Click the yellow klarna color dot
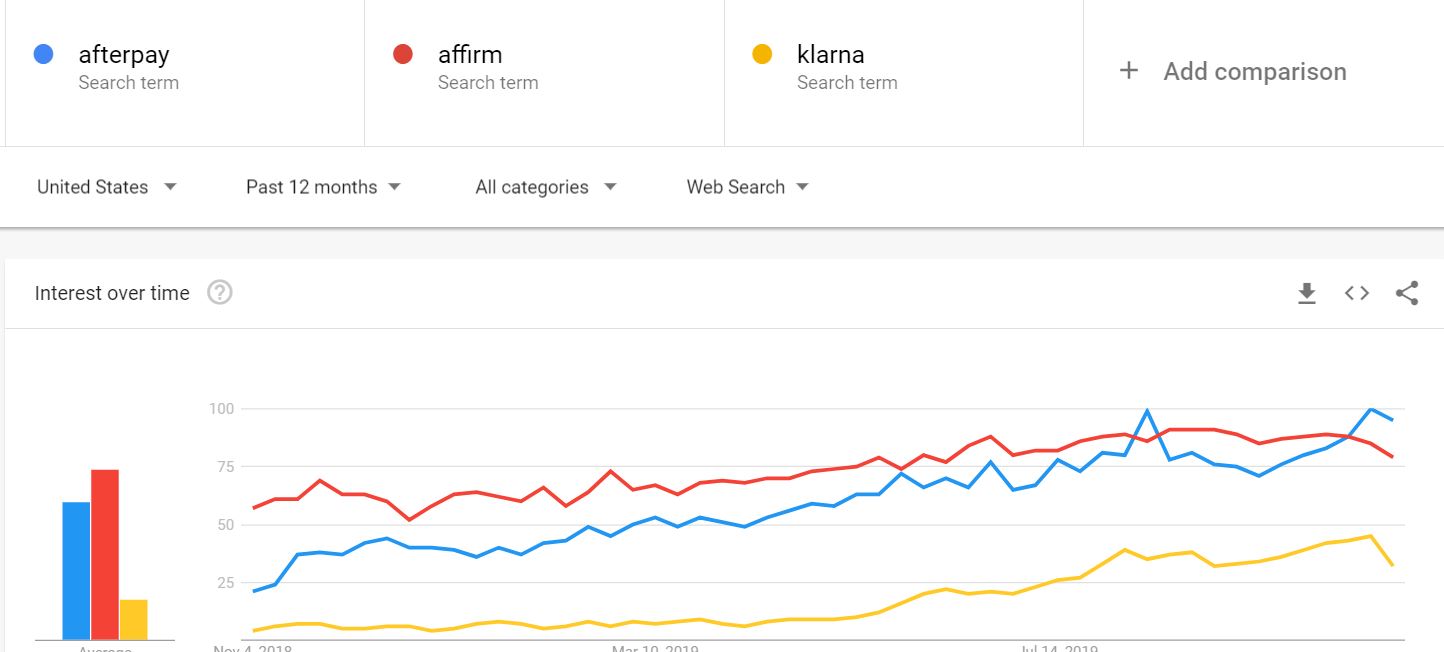 (762, 54)
